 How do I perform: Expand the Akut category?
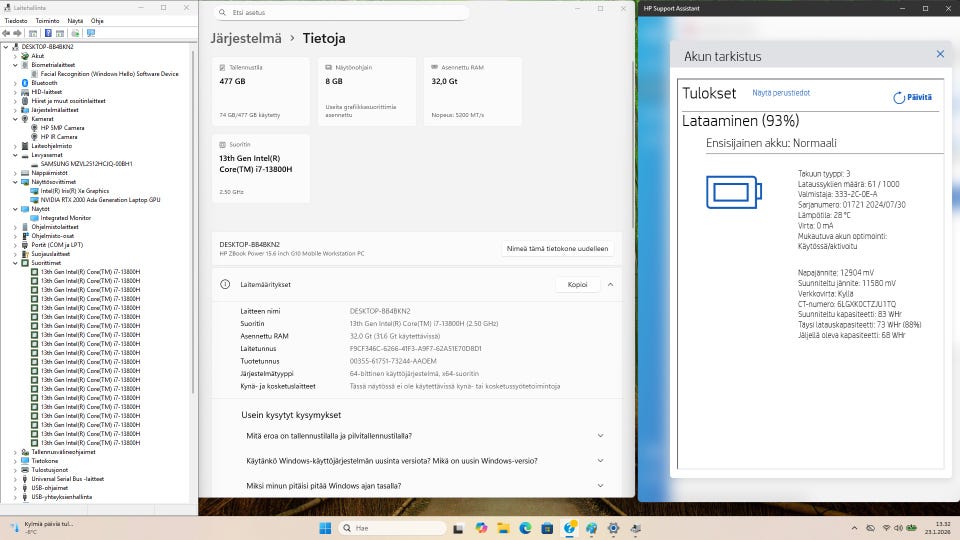[15, 56]
